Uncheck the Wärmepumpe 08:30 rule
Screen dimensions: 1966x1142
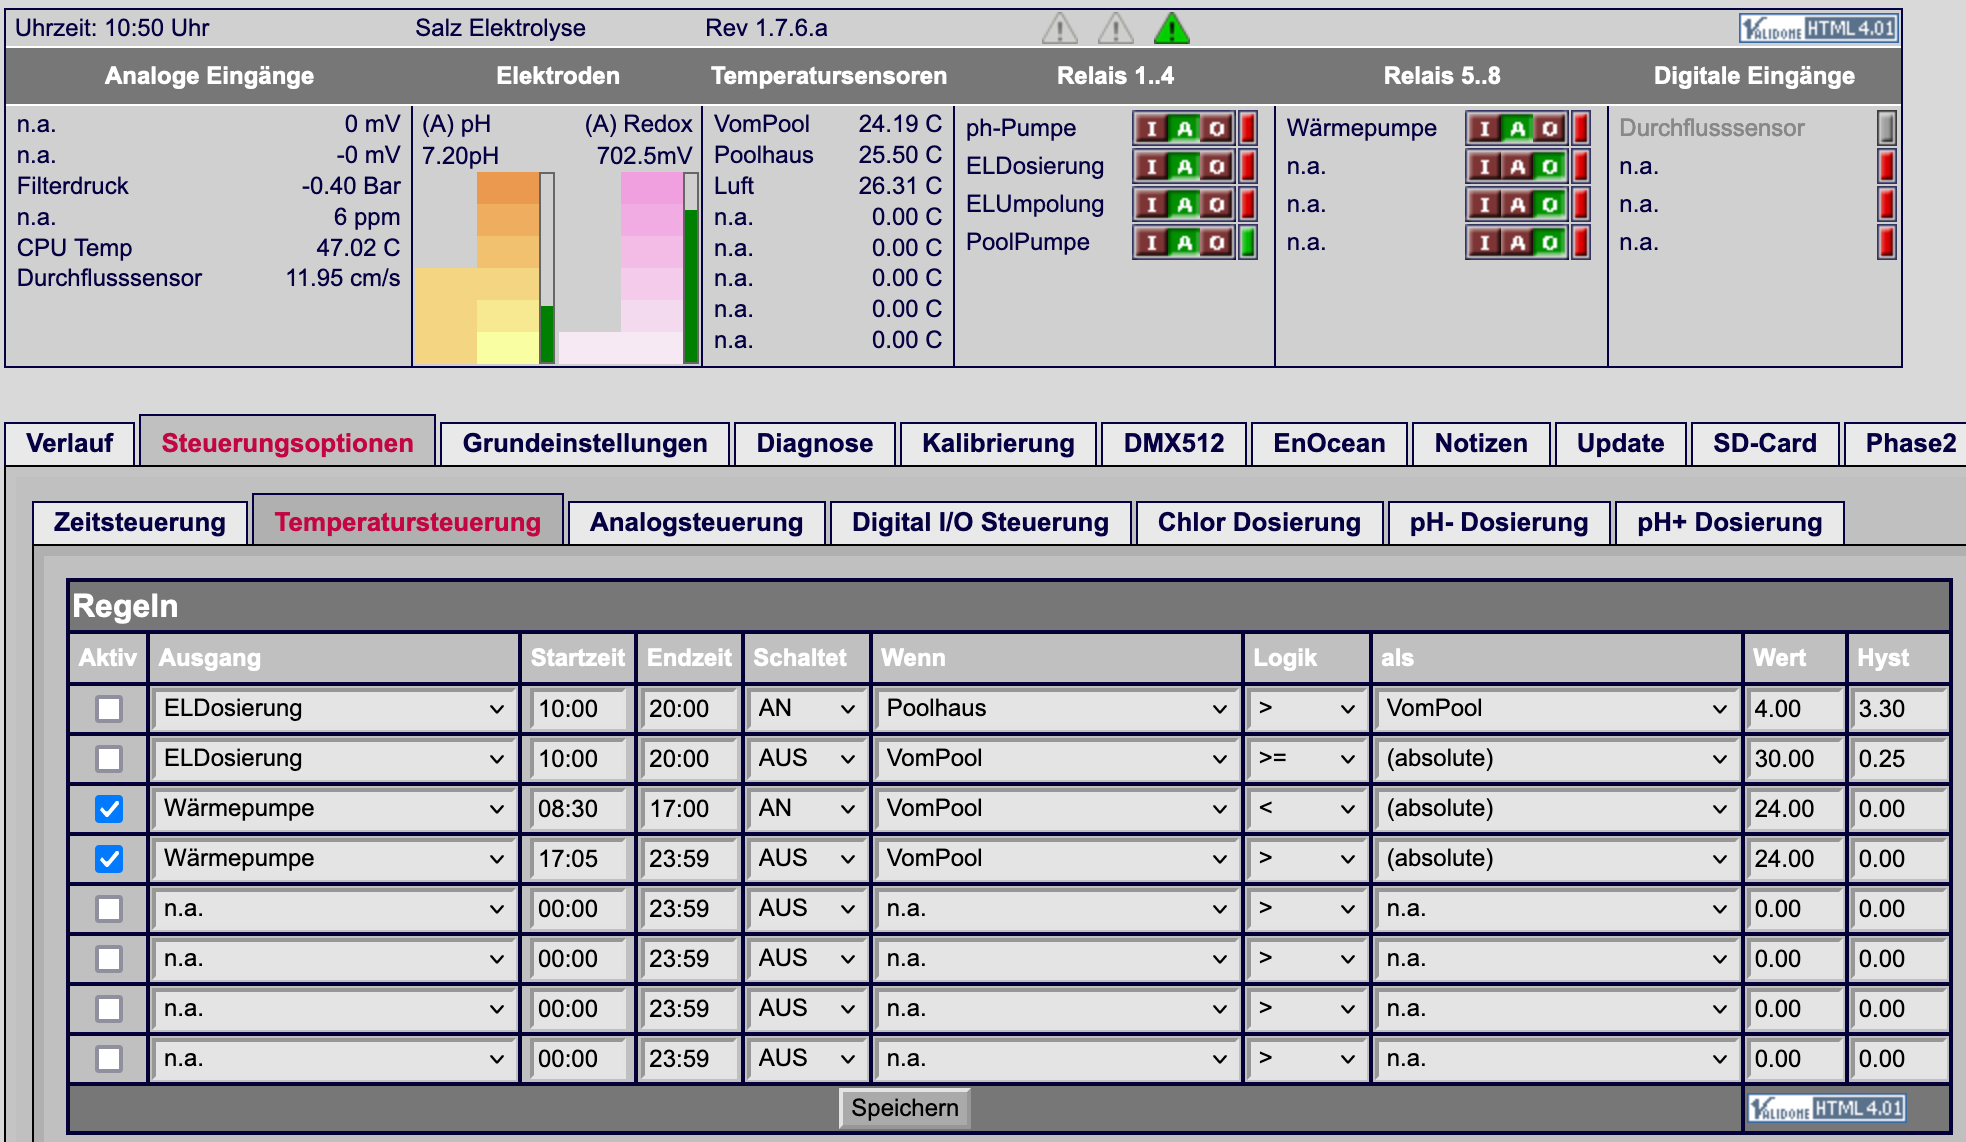point(109,808)
